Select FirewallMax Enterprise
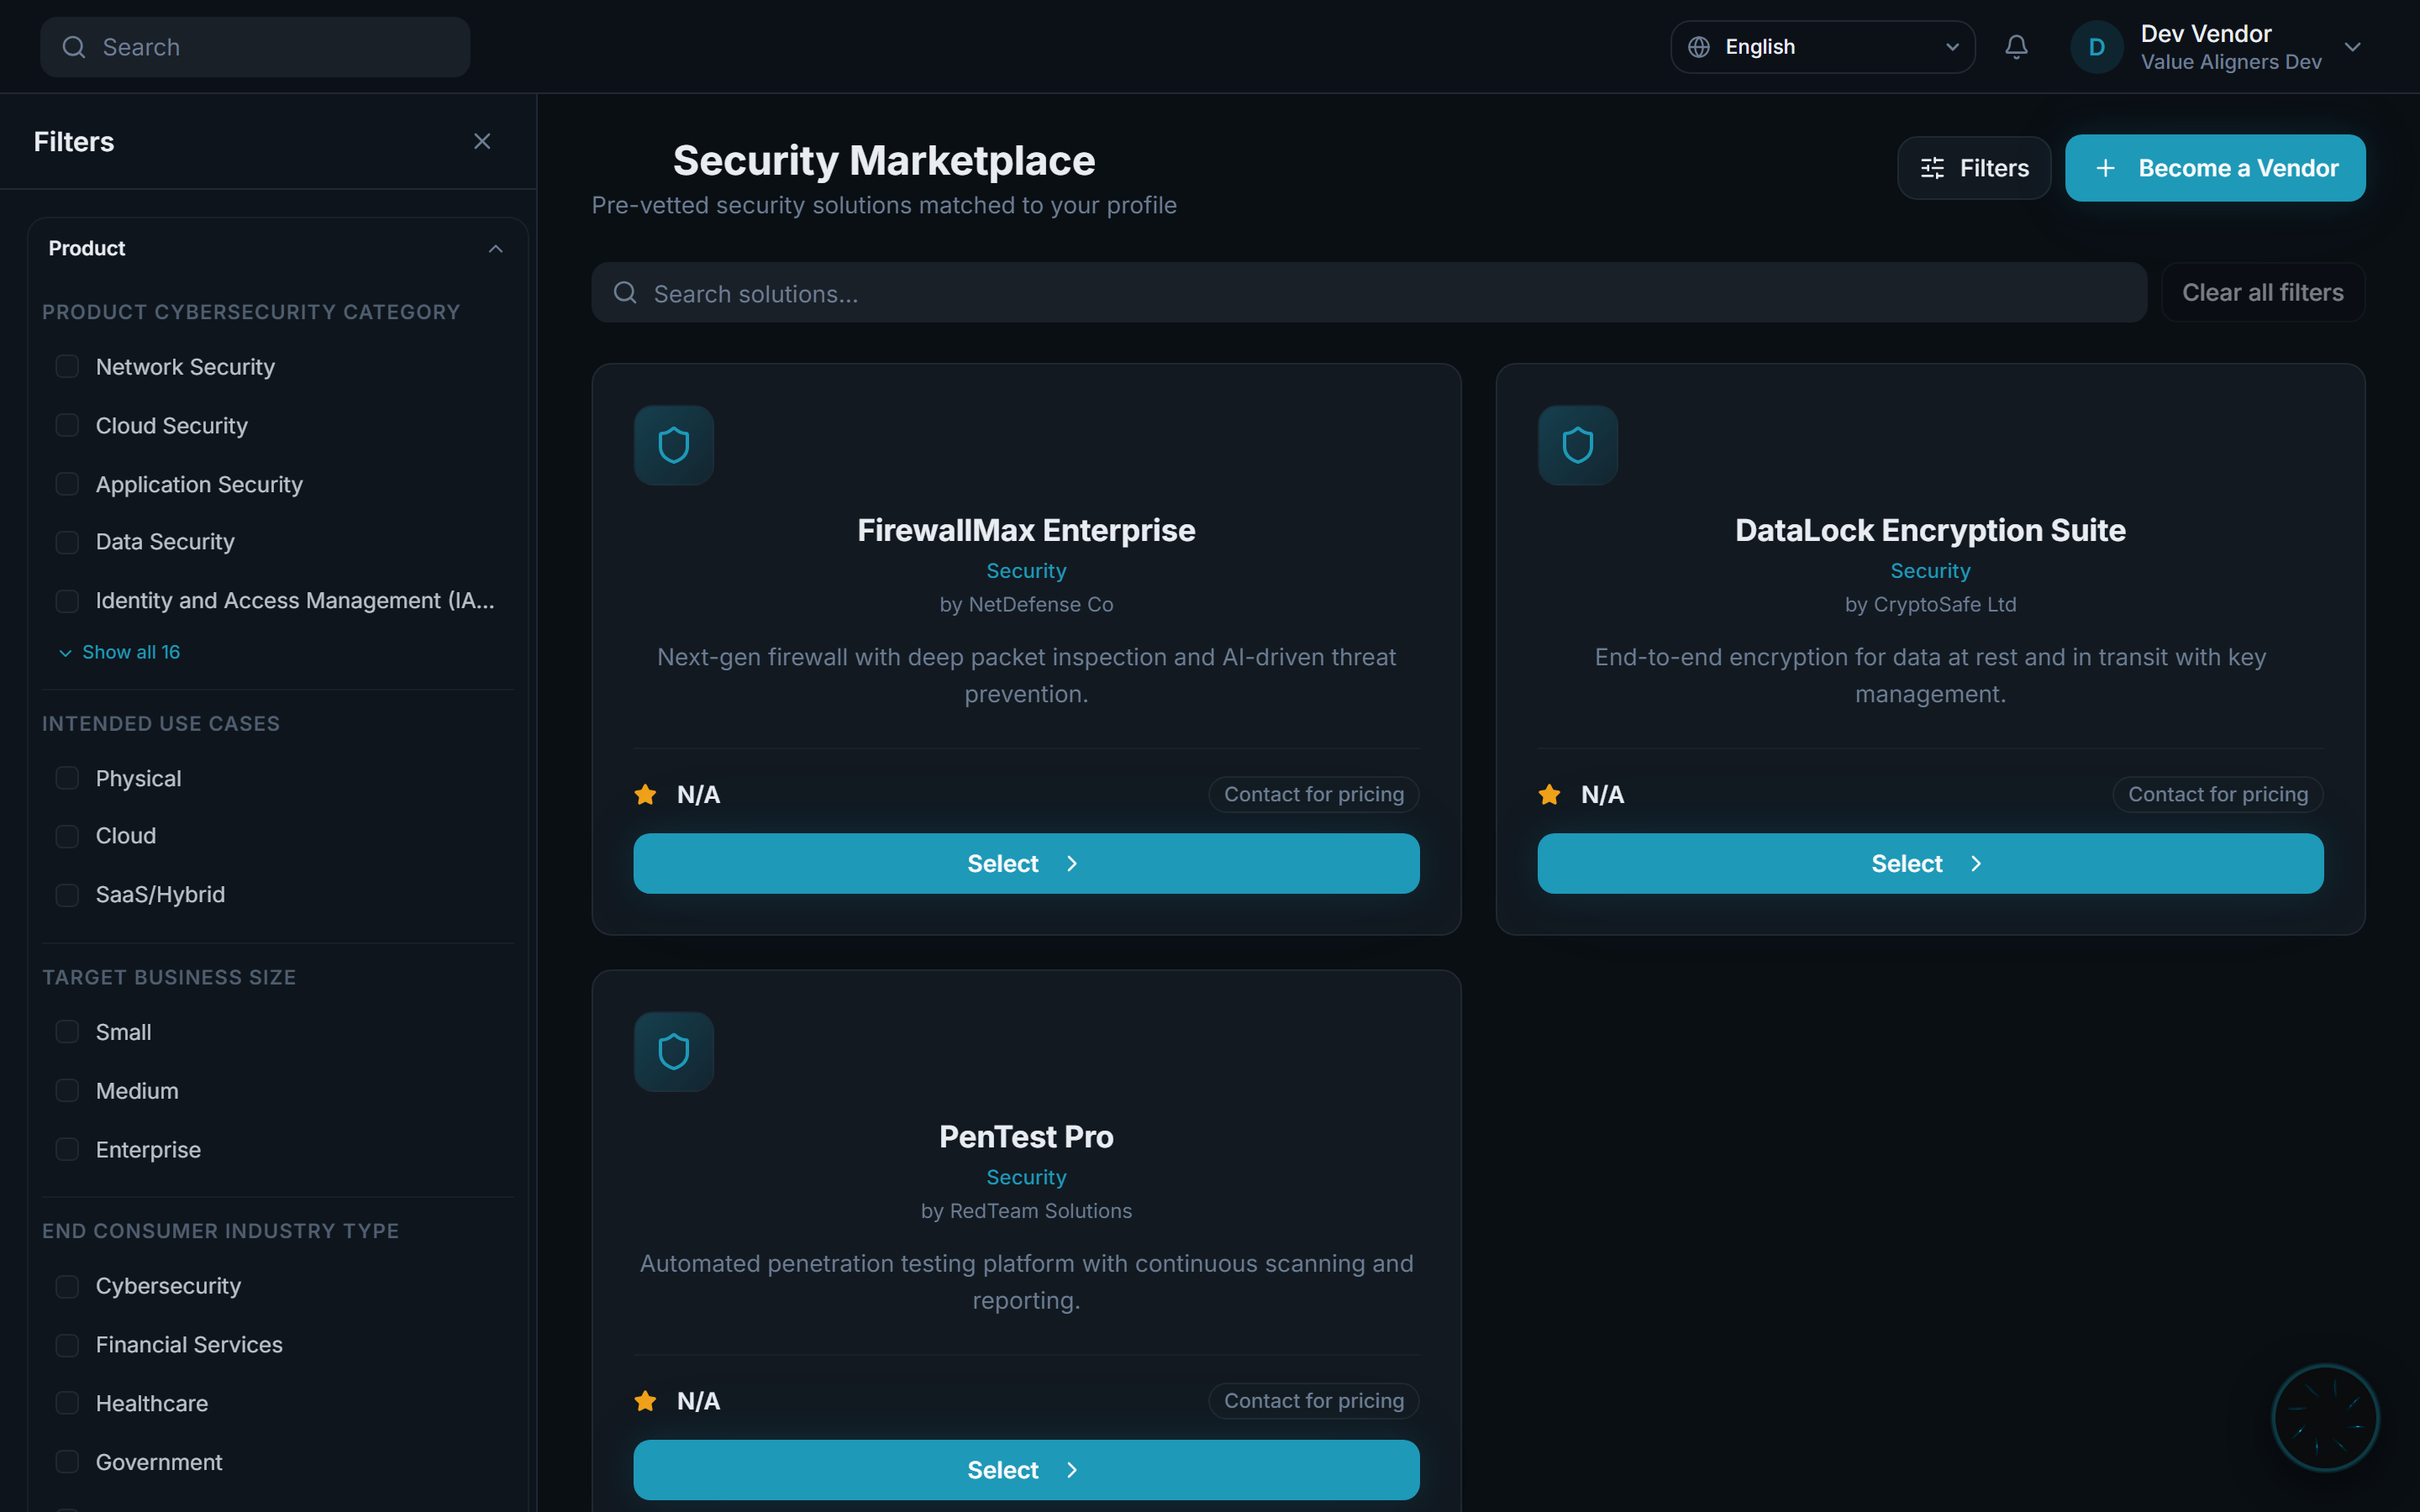This screenshot has width=2420, height=1512. click(1026, 863)
